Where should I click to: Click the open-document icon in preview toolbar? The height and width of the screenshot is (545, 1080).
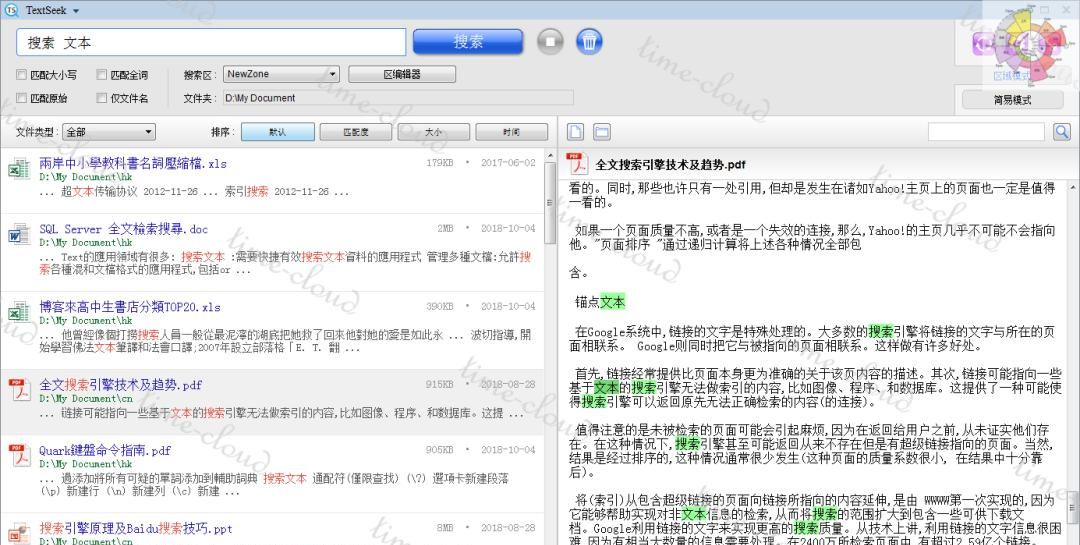(575, 132)
